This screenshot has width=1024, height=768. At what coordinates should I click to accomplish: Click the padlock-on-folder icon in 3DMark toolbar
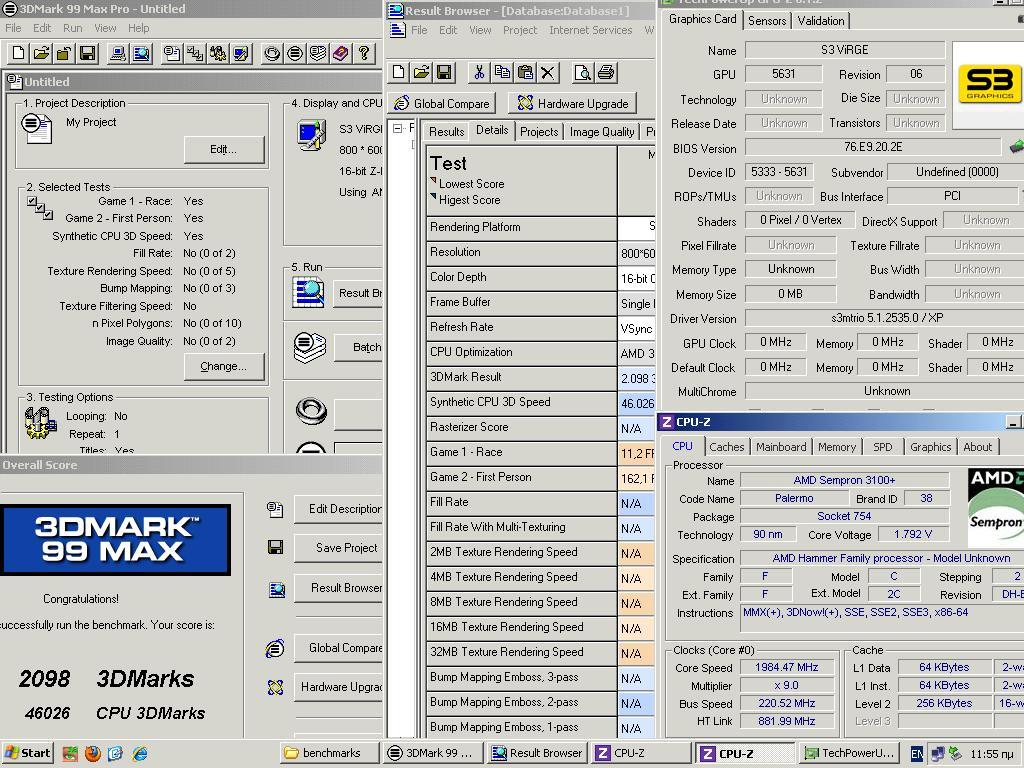pos(64,54)
